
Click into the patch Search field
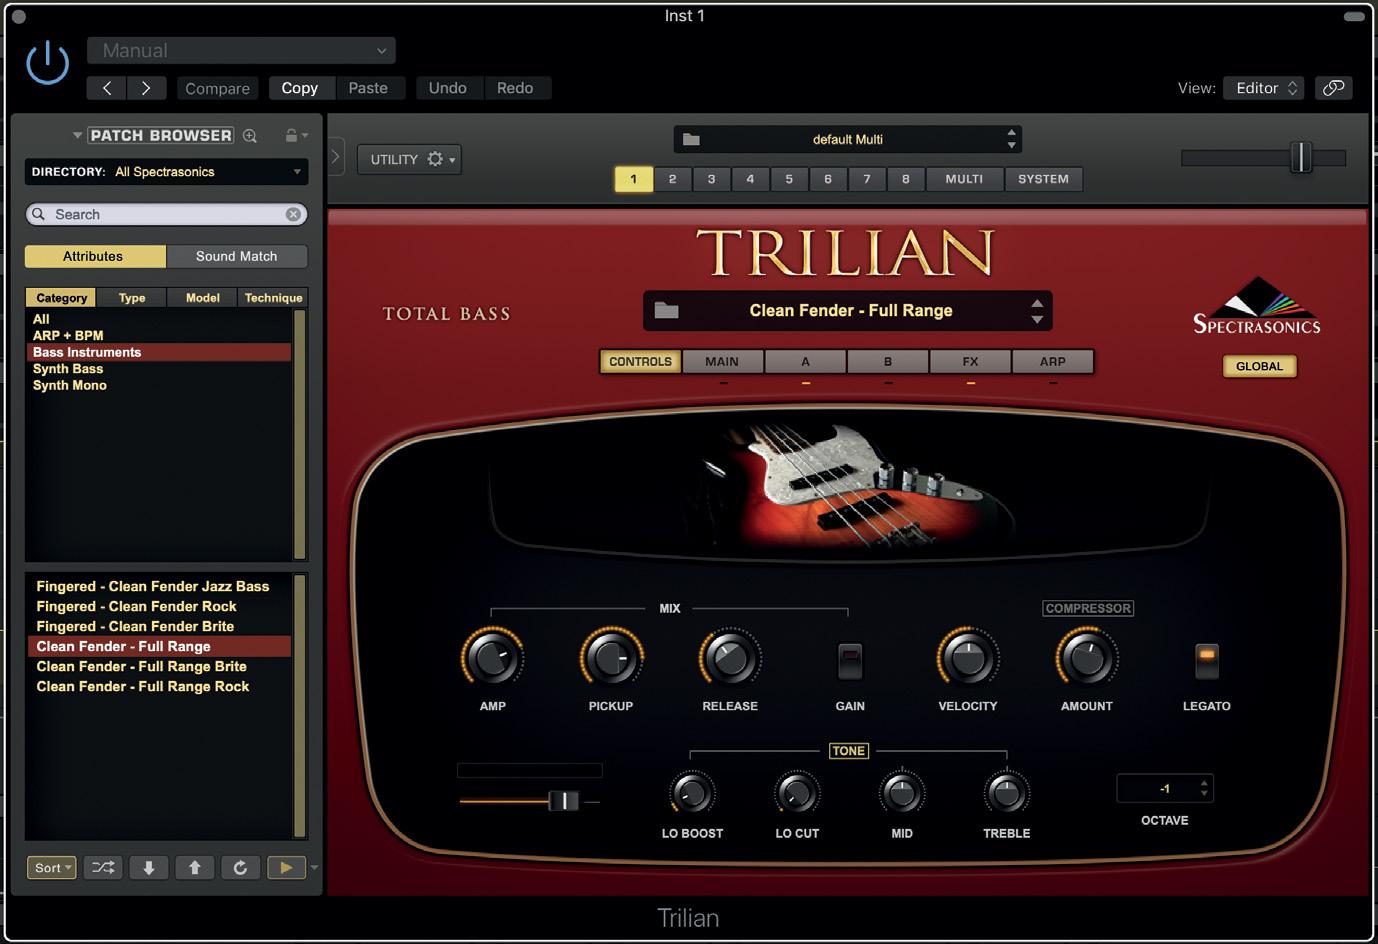point(168,214)
